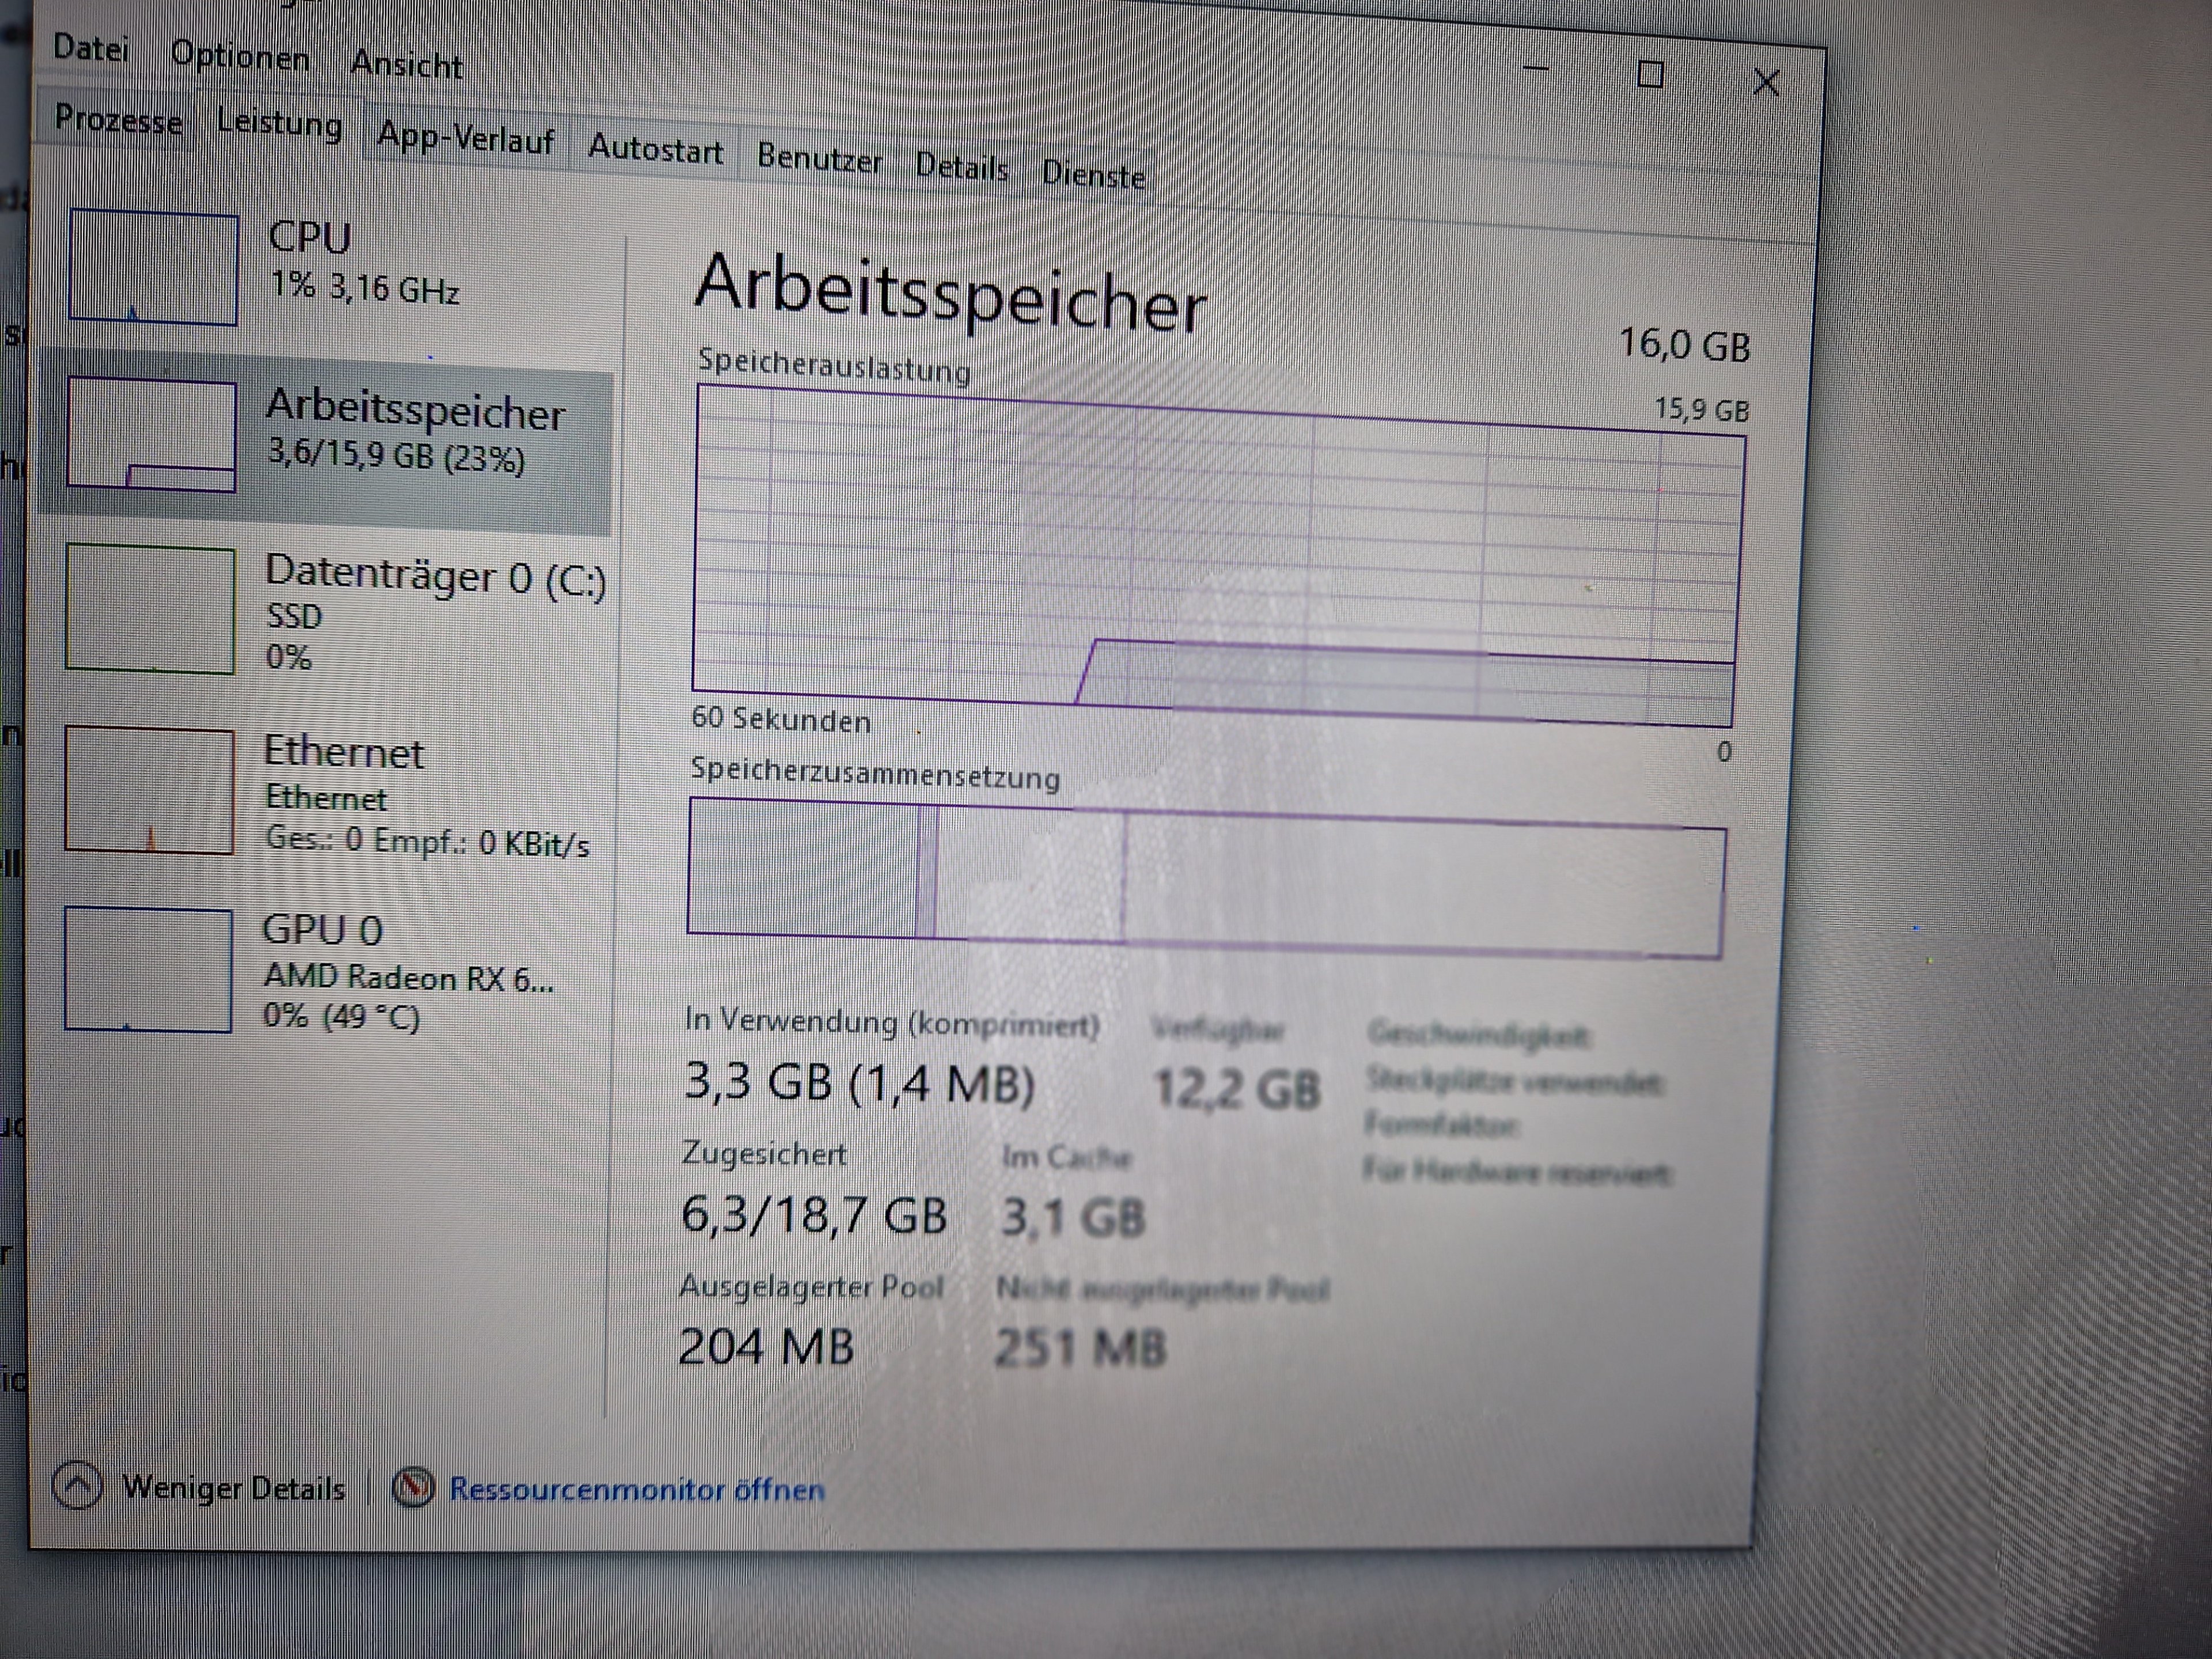Open Ressourcenmonitor öffnen link
Image resolution: width=2212 pixels, height=1659 pixels.
click(x=637, y=1490)
